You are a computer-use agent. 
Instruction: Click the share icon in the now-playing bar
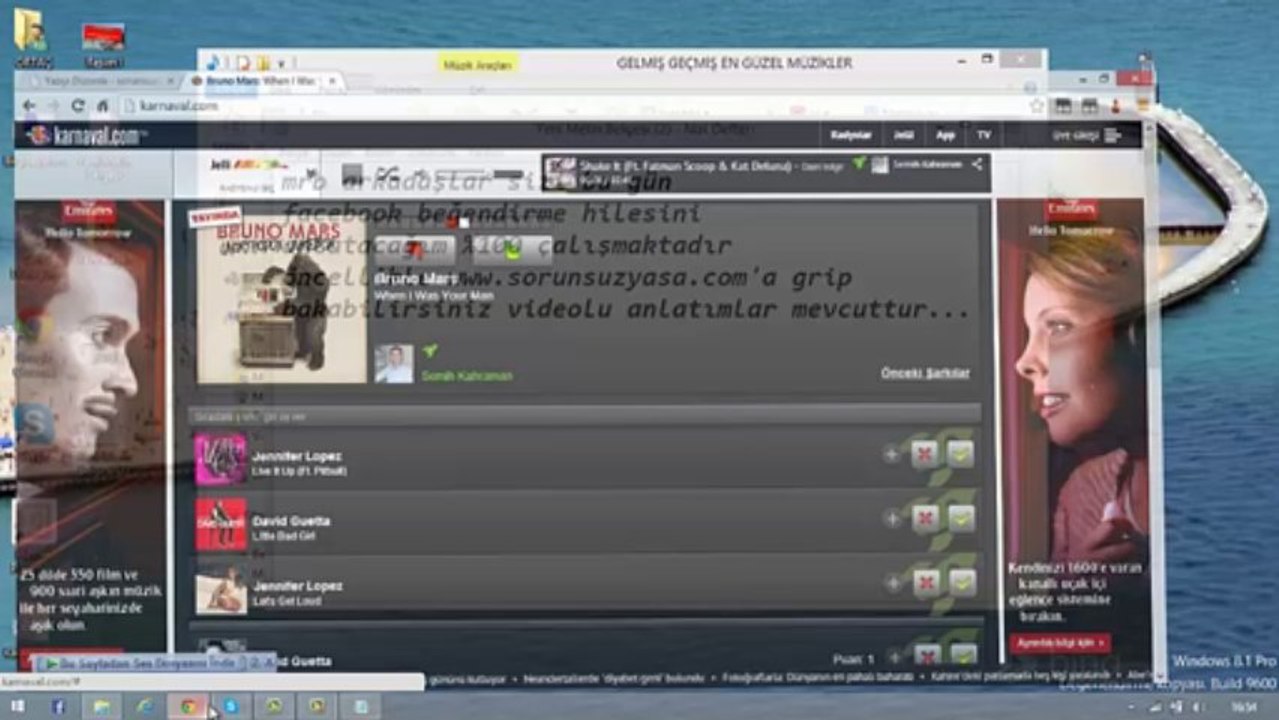click(x=977, y=164)
